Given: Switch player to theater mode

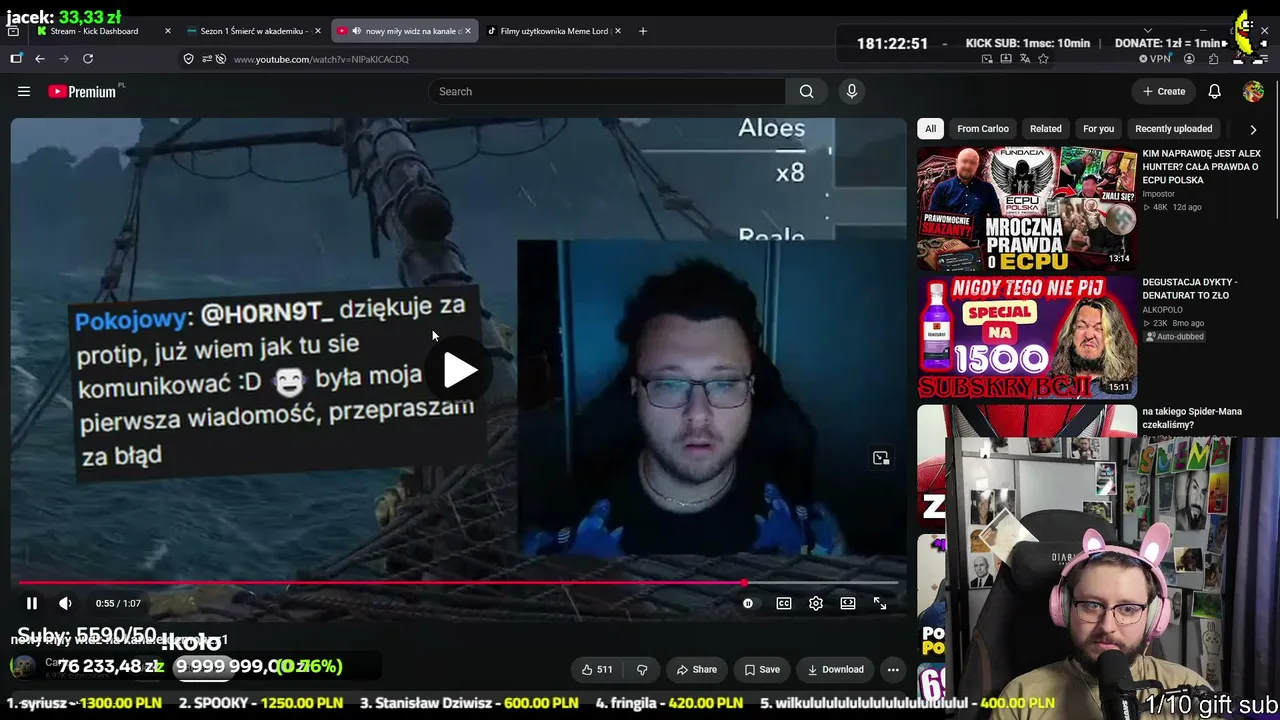Looking at the screenshot, I should pyautogui.click(x=848, y=603).
